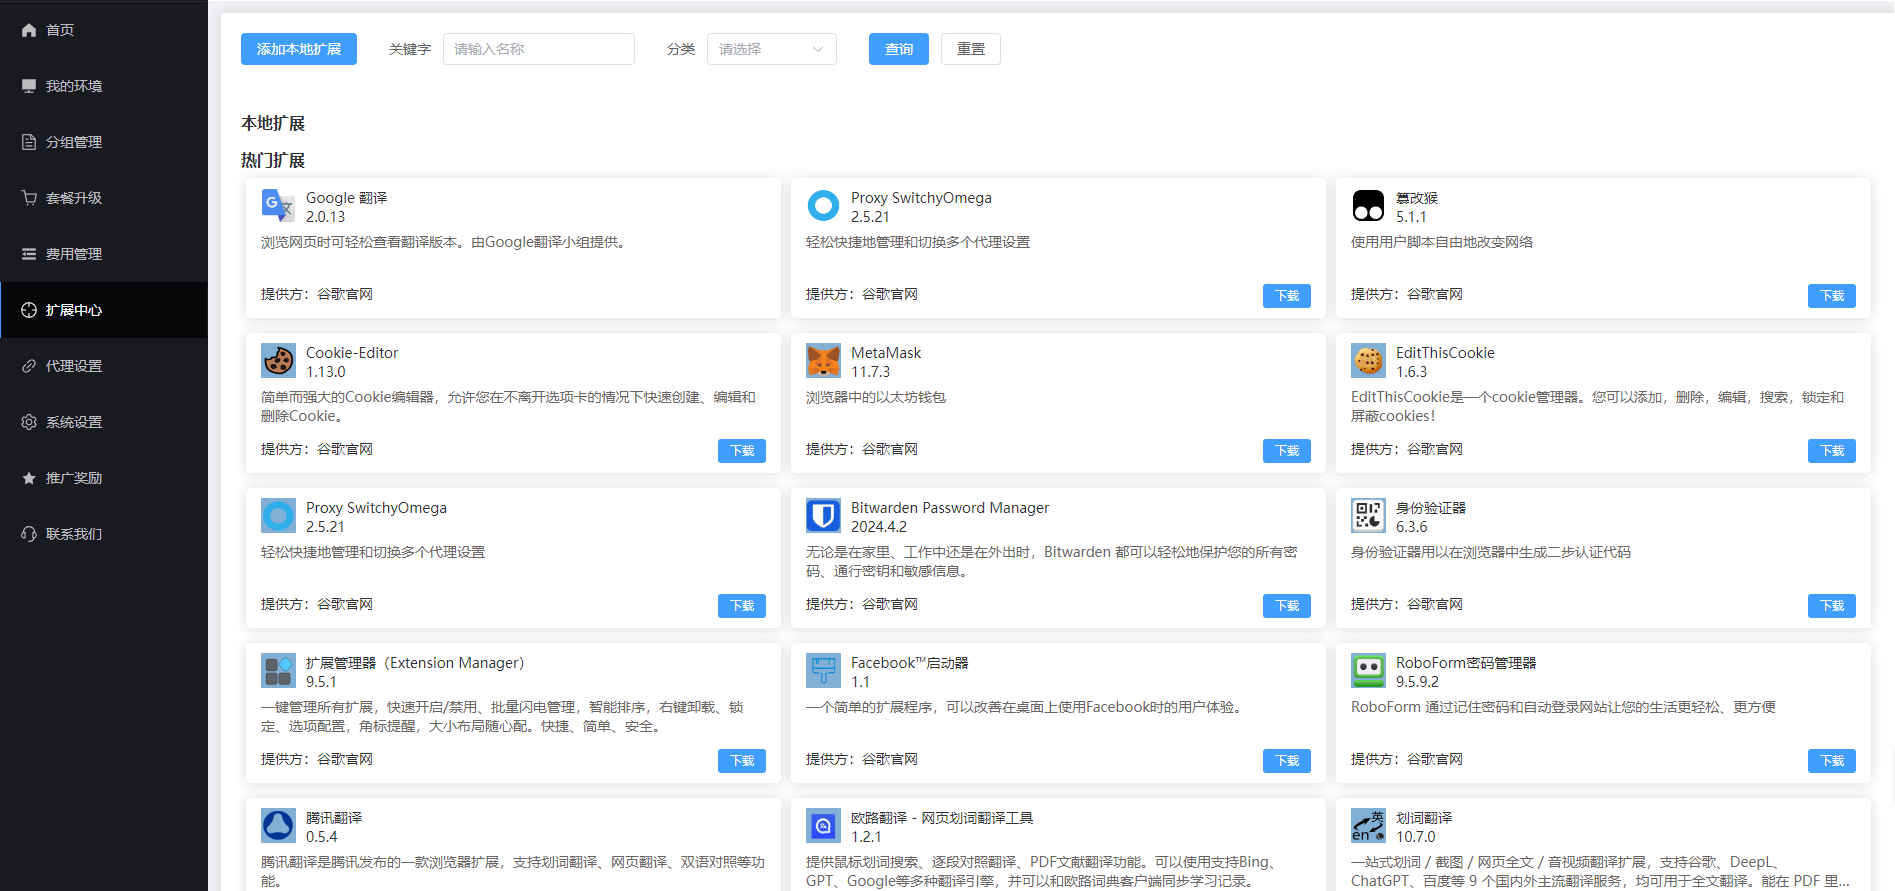Click the first Proxy SwitchyOmega circle icon
Viewport: 1895px width, 891px height.
(823, 206)
